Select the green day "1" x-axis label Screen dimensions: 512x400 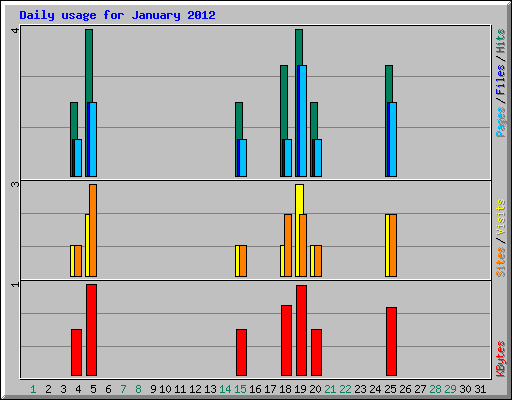pos(33,389)
